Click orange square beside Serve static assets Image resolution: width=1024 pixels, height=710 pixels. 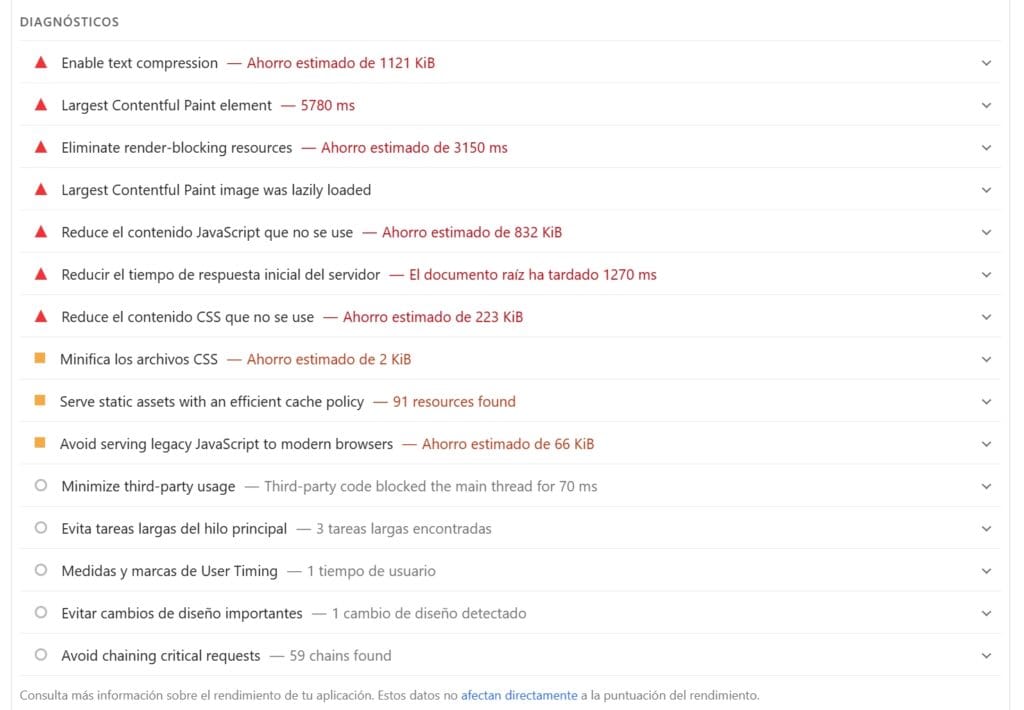pos(40,401)
